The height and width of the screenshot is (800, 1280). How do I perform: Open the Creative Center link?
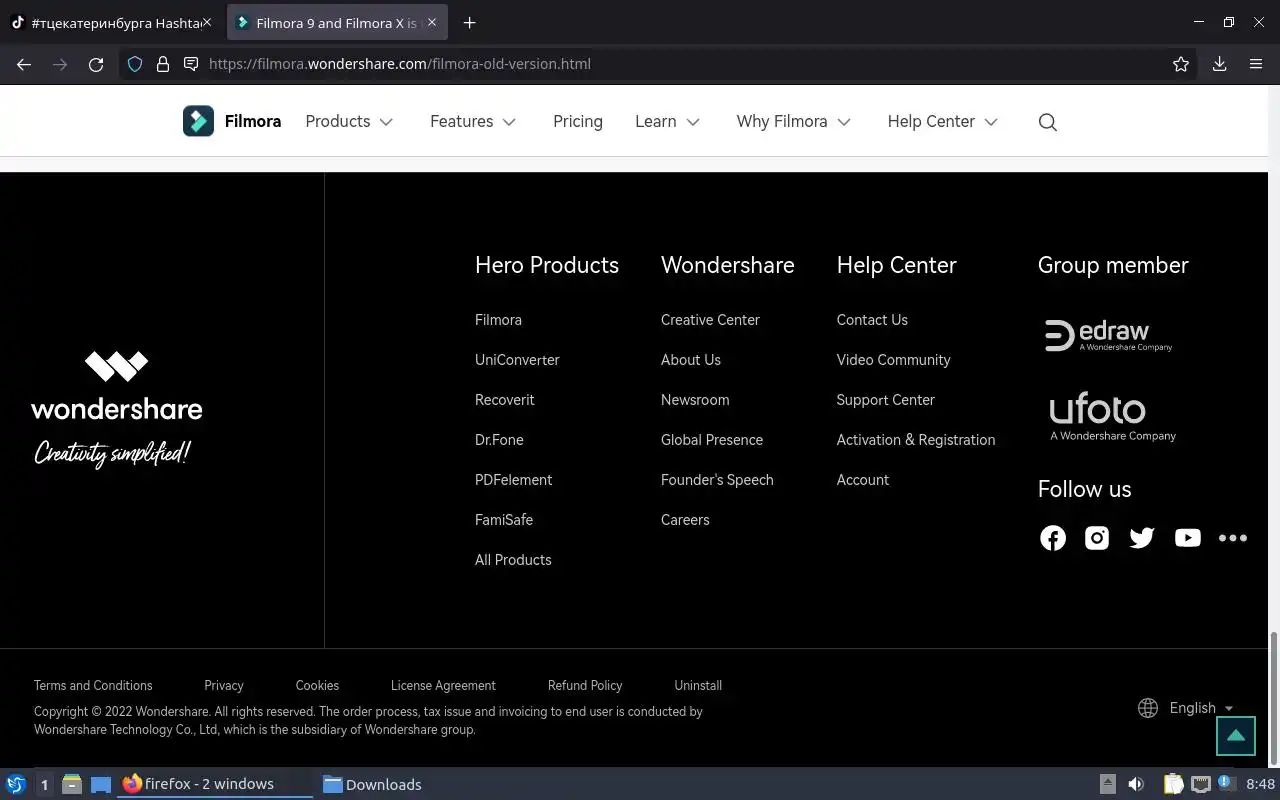[x=710, y=320]
